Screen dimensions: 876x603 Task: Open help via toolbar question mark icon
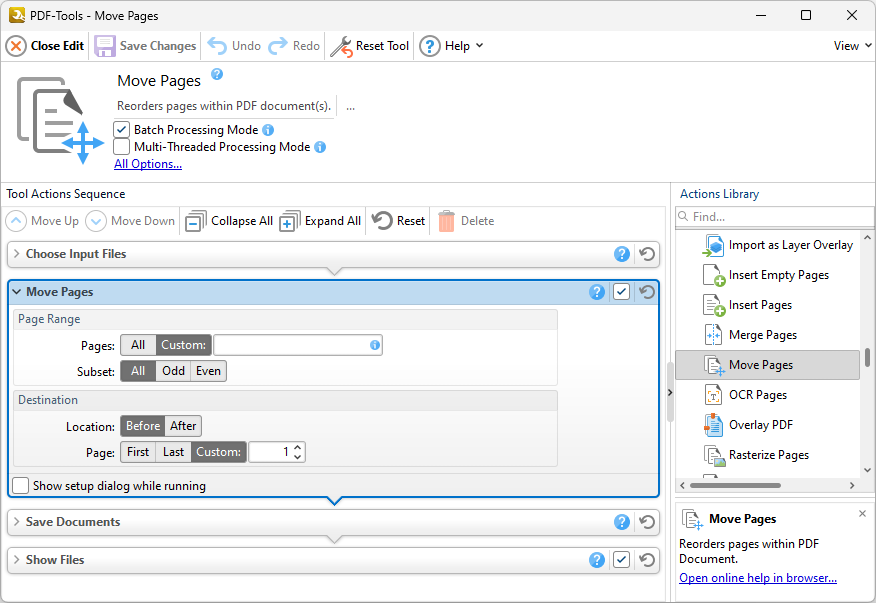430,46
